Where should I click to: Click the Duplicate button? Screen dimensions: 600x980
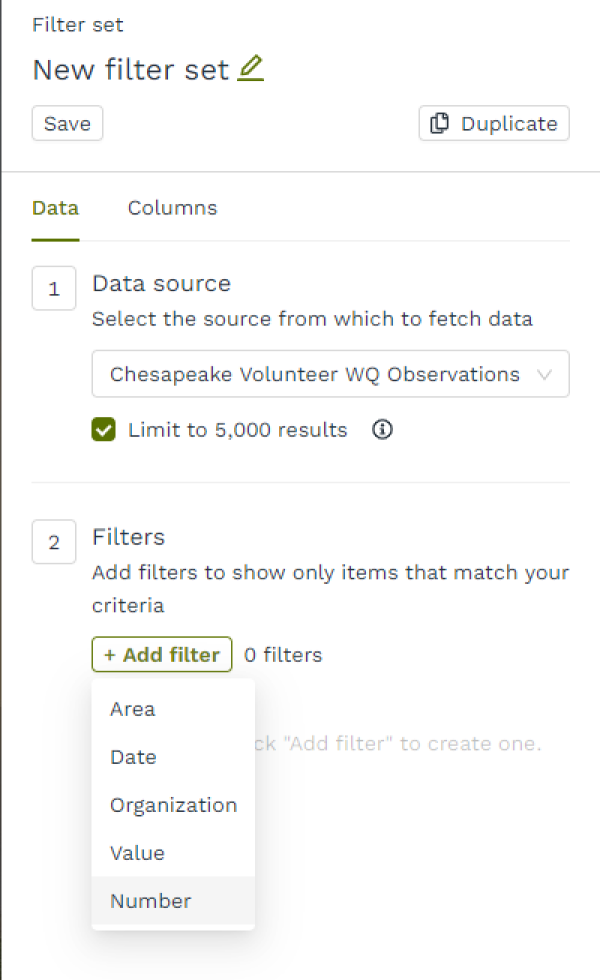tap(493, 123)
